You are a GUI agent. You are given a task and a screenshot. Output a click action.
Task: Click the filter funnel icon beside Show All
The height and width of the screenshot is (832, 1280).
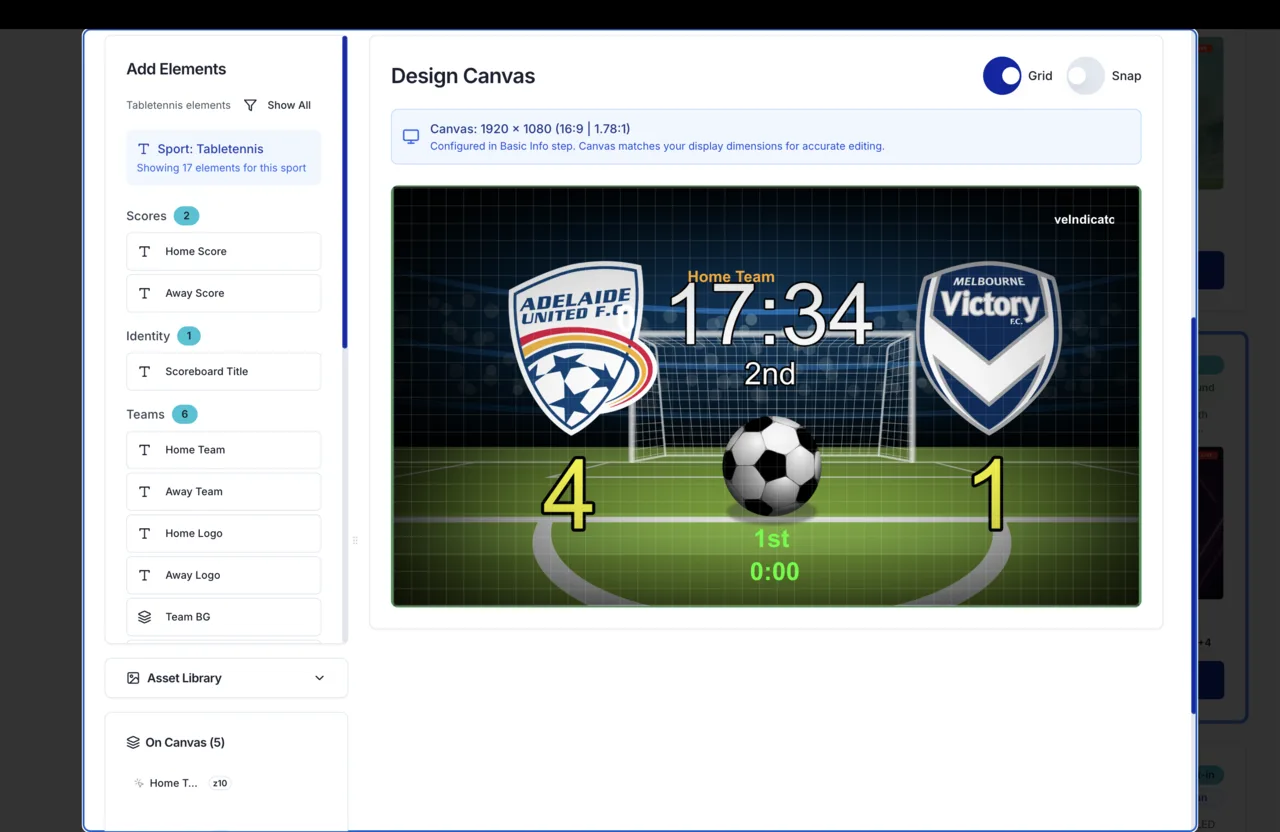249,104
